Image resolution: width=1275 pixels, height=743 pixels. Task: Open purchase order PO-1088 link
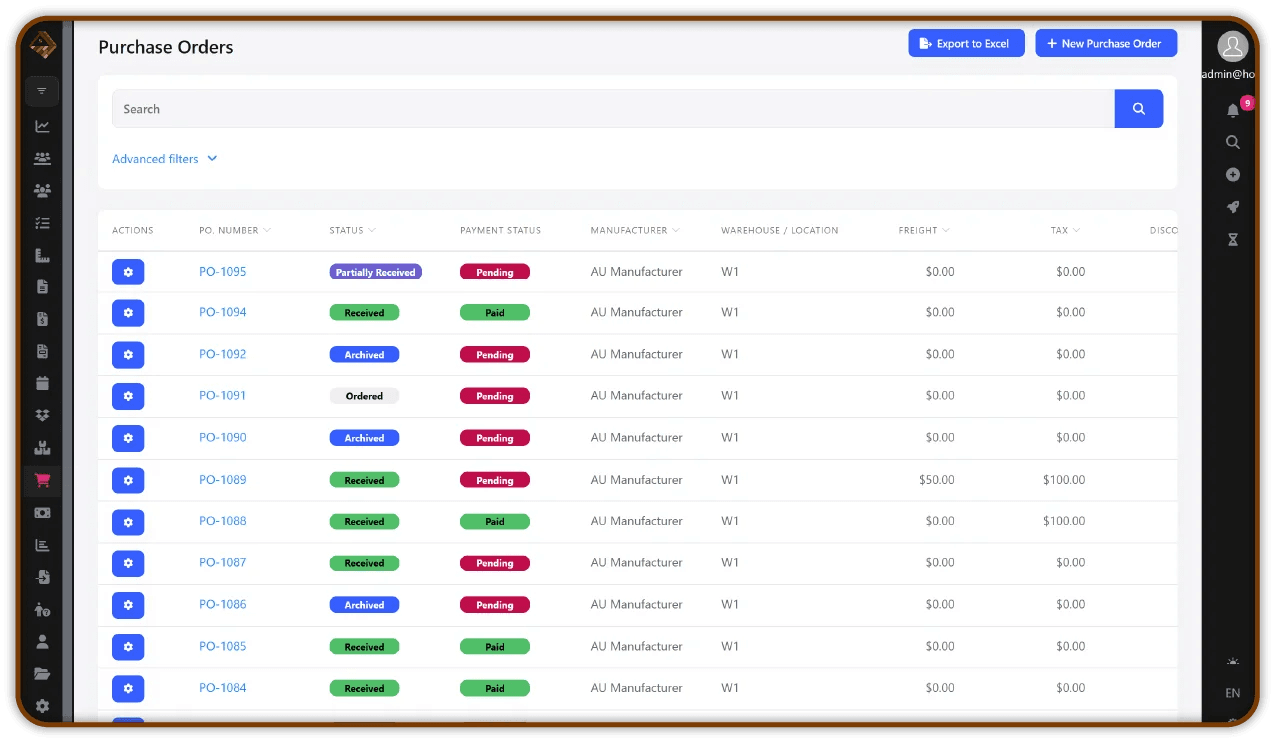tap(222, 521)
